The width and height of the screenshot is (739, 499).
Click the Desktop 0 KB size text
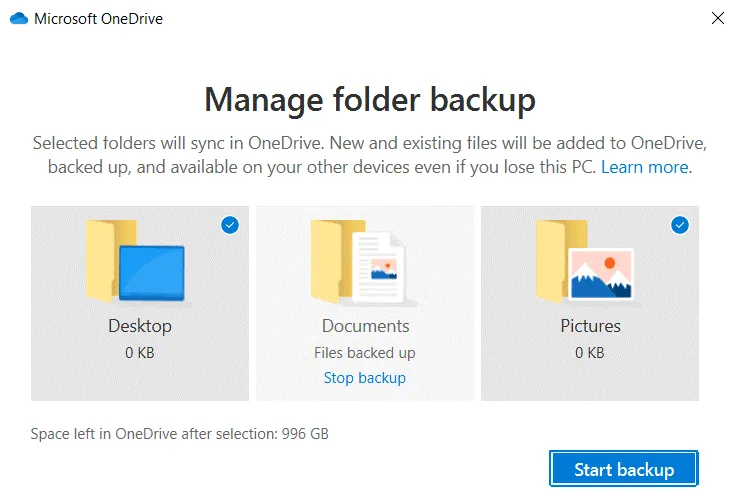click(140, 352)
